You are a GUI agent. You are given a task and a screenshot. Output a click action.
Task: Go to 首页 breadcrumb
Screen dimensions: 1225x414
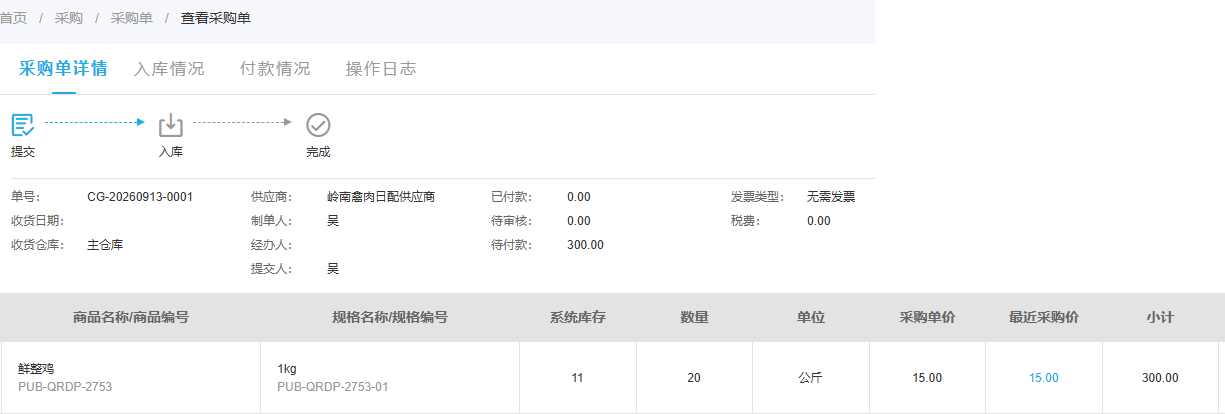coord(13,18)
